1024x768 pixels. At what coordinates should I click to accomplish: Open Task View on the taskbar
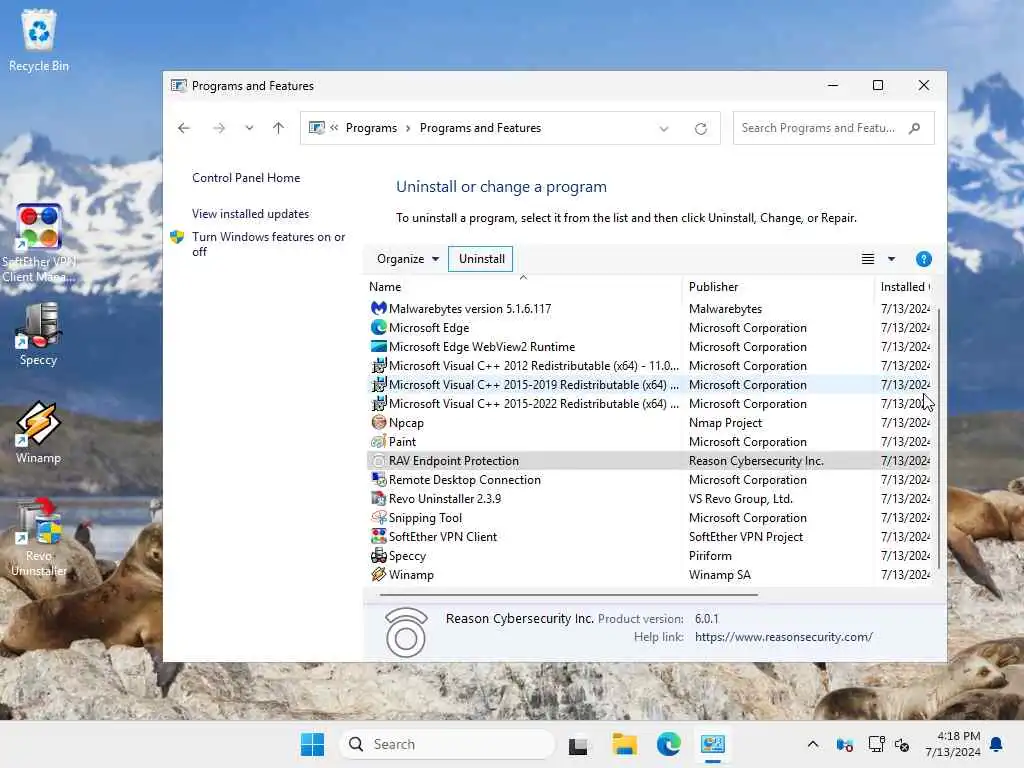coord(578,745)
